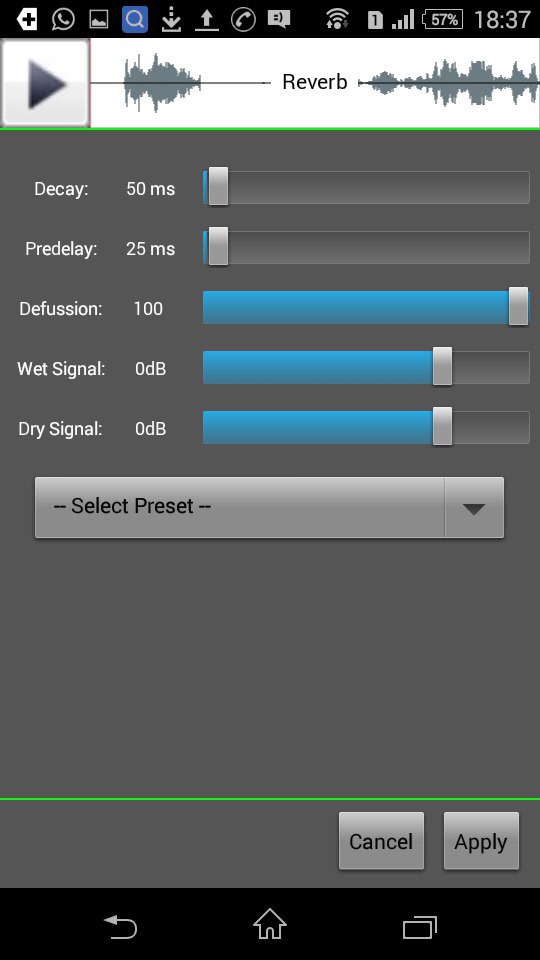Click the Defussion slider handle
Viewport: 540px width, 960px height.
click(x=519, y=306)
